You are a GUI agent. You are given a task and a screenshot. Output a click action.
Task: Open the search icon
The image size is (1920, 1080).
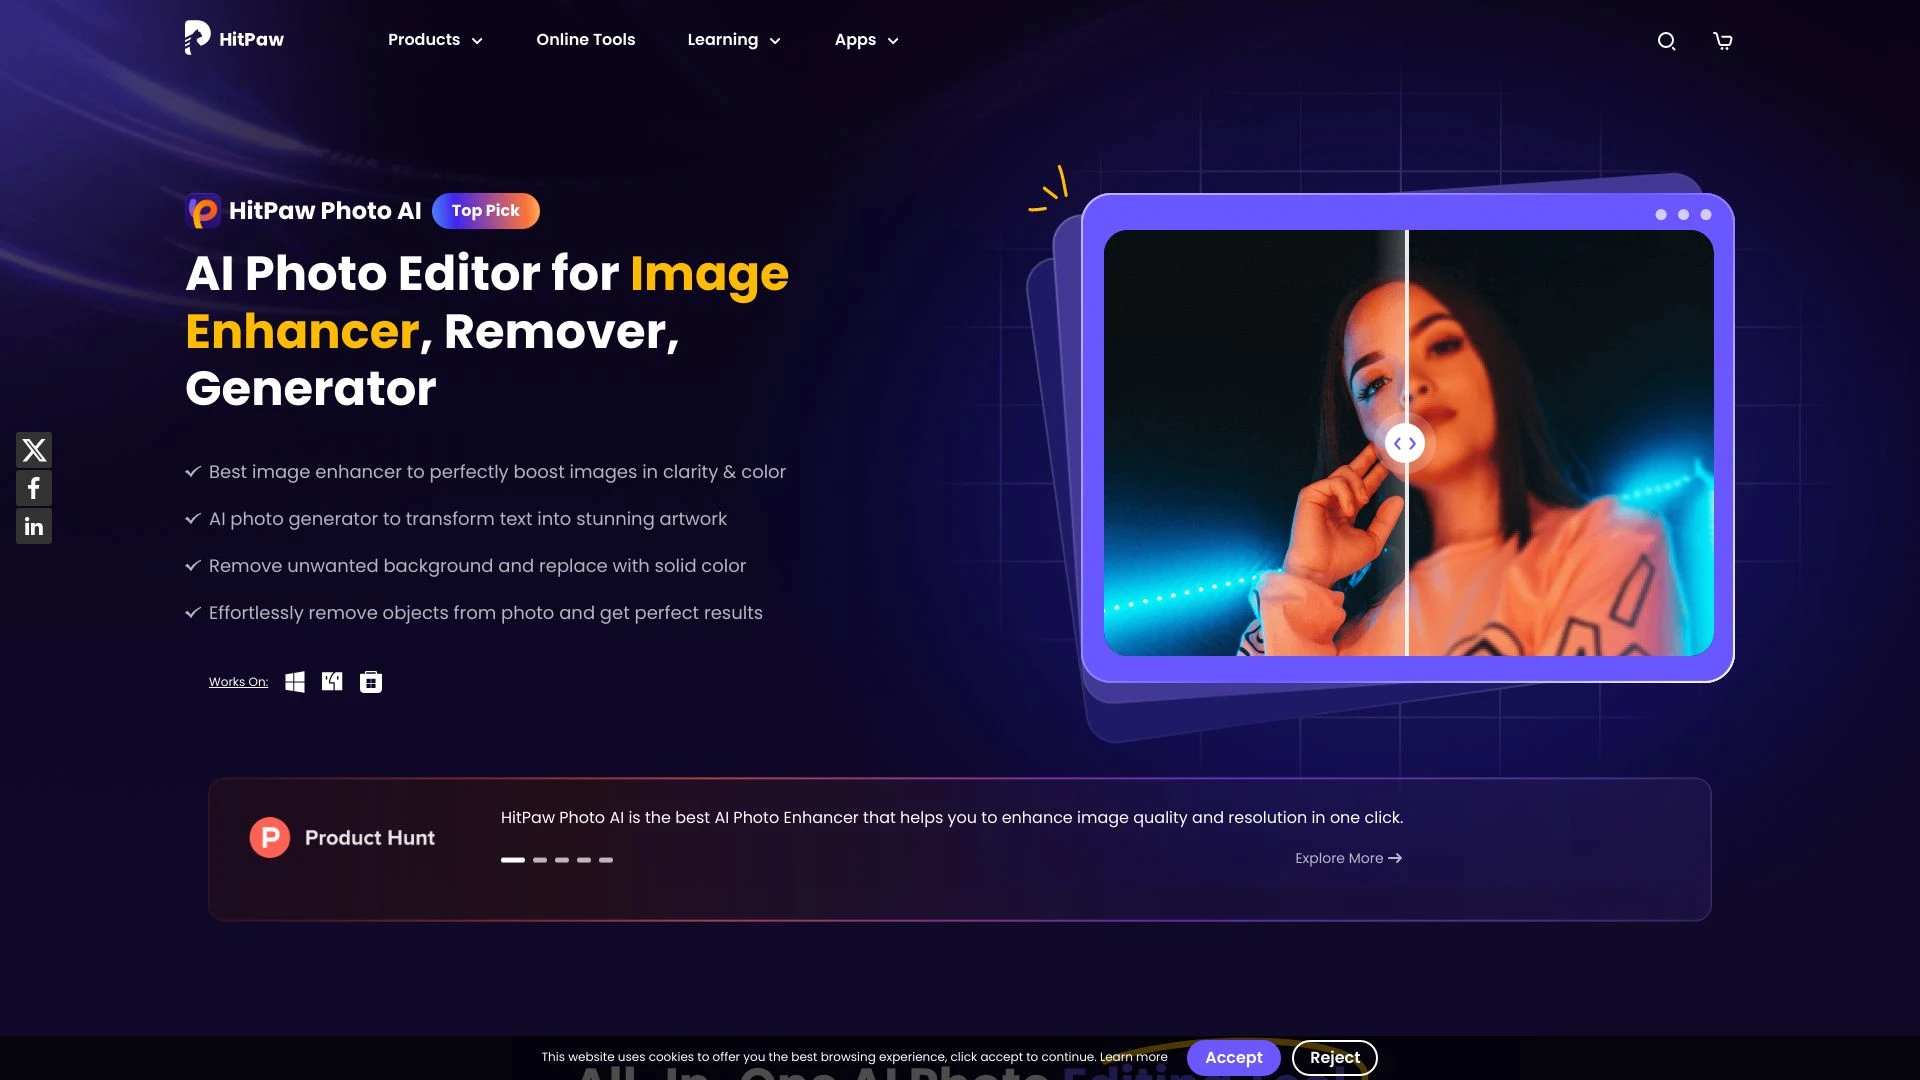[1666, 41]
